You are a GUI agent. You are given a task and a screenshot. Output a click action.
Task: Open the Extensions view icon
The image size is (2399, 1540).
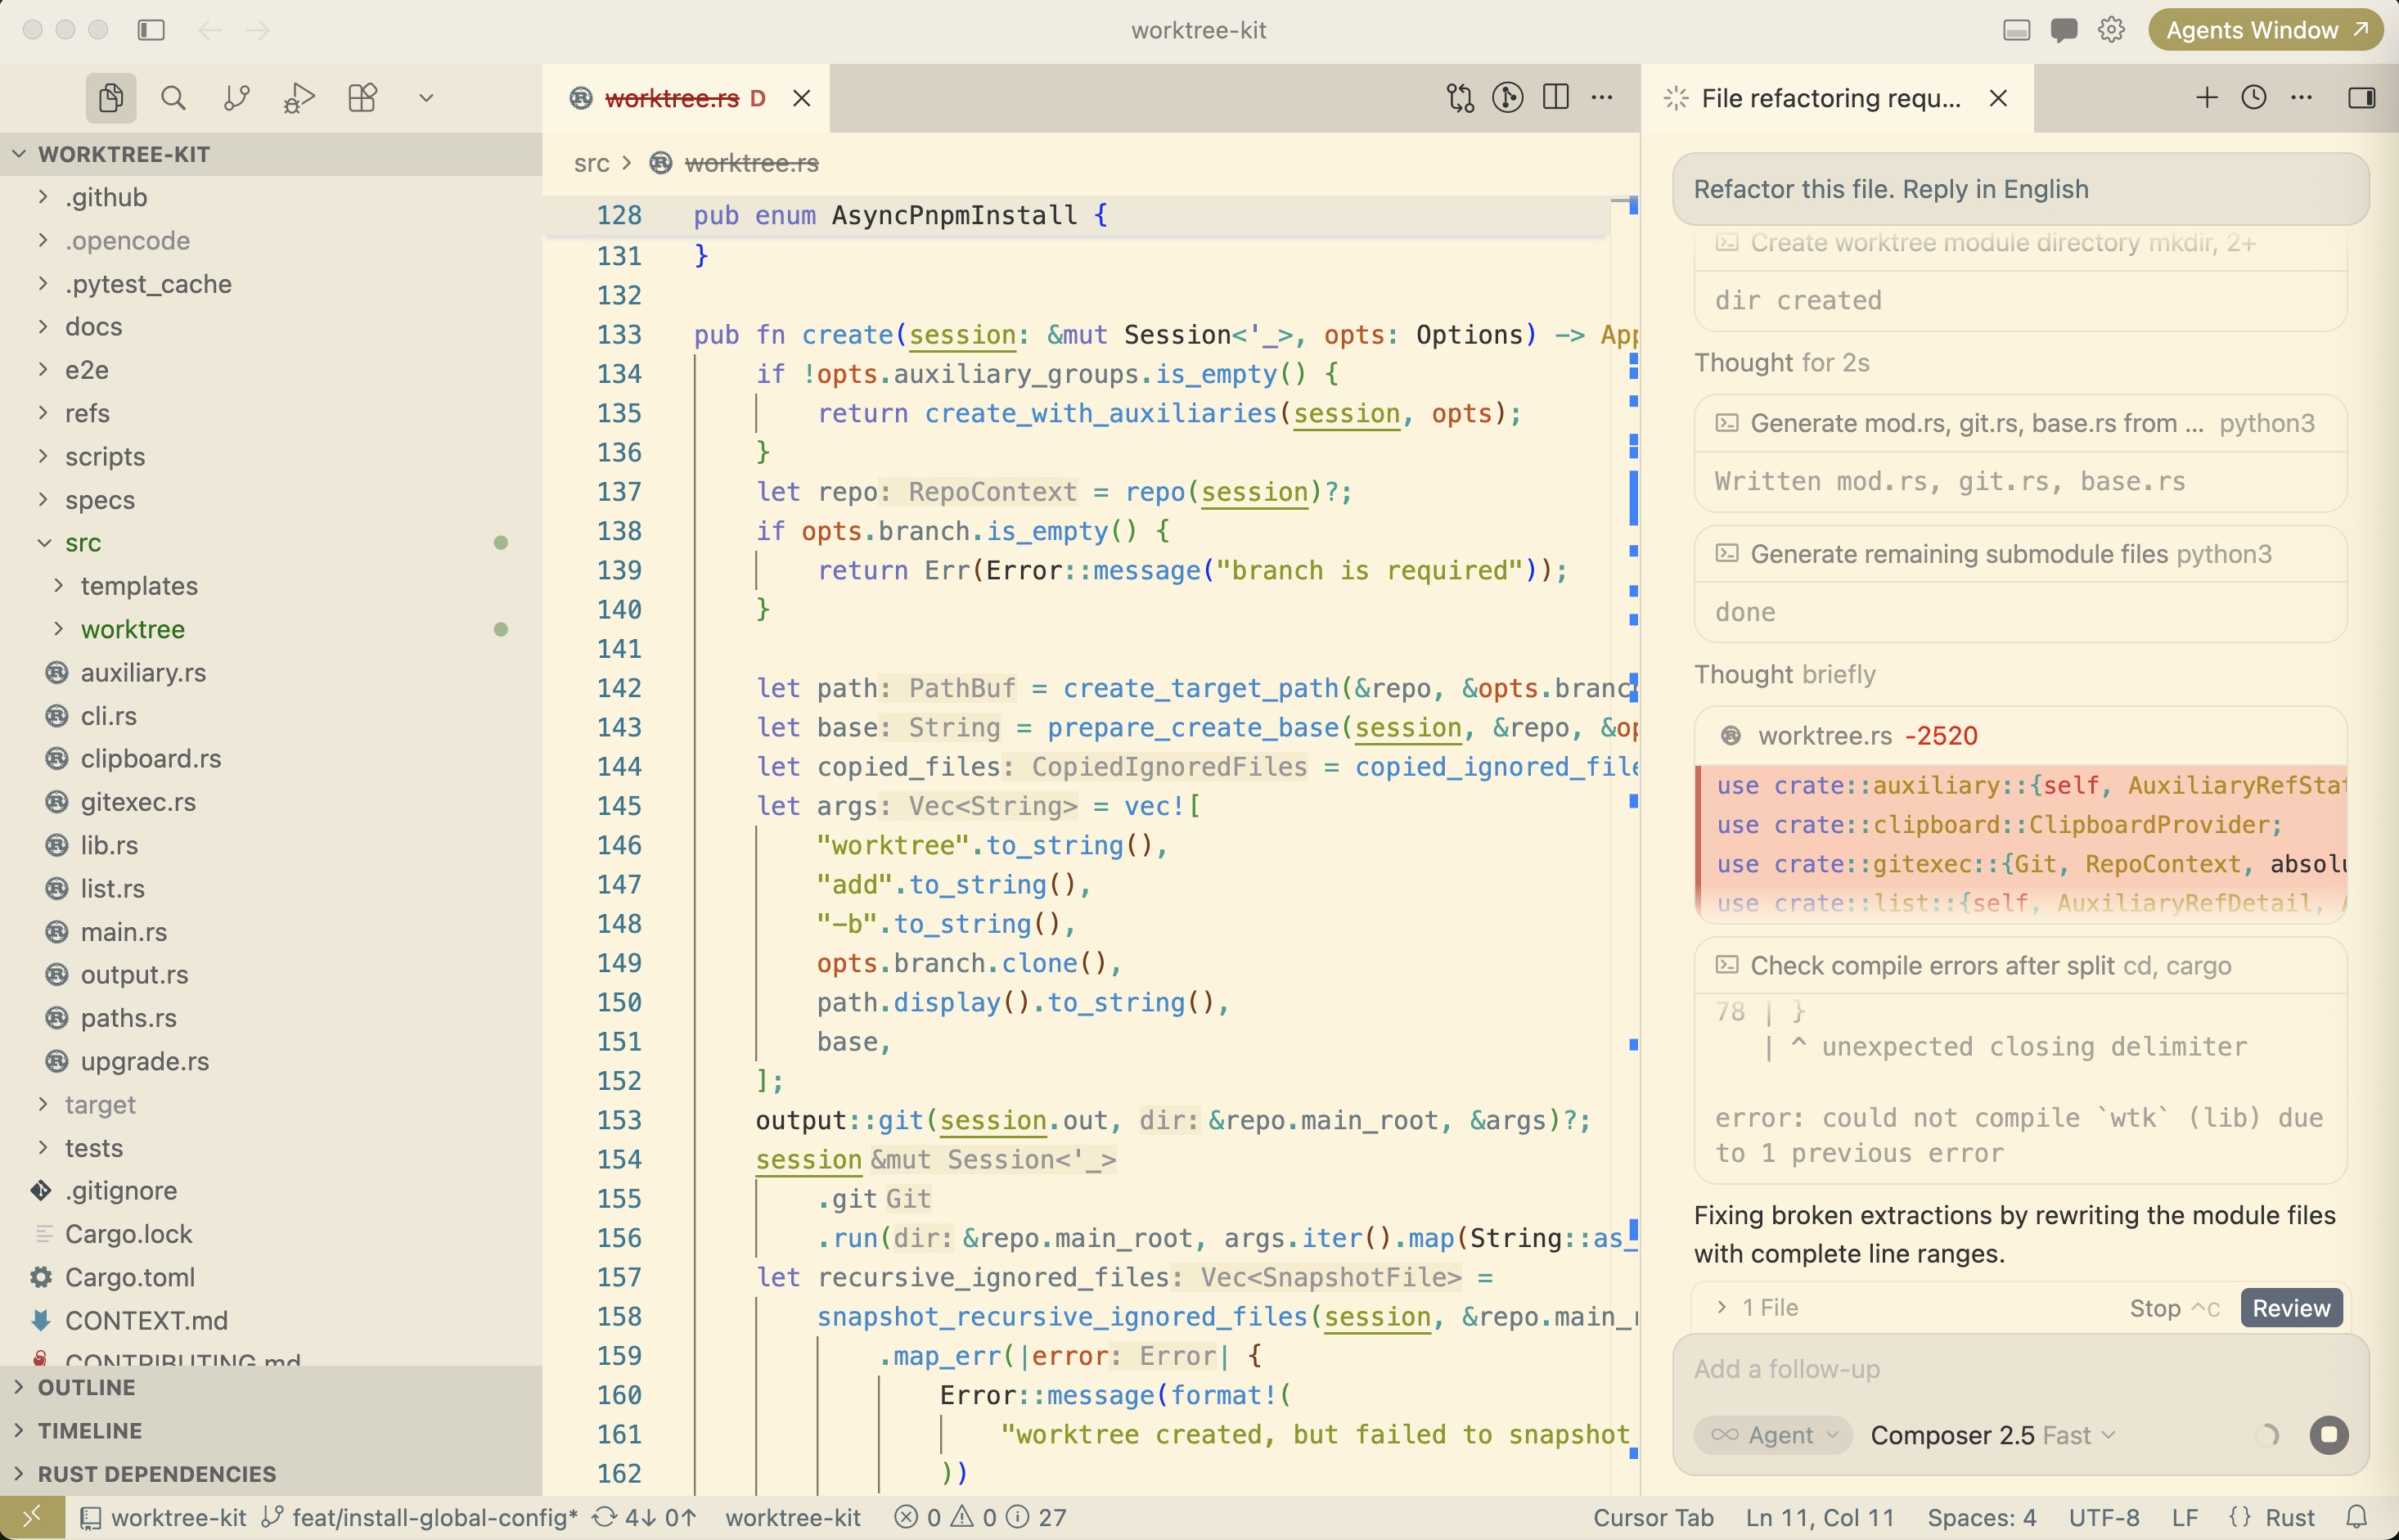pyautogui.click(x=363, y=98)
